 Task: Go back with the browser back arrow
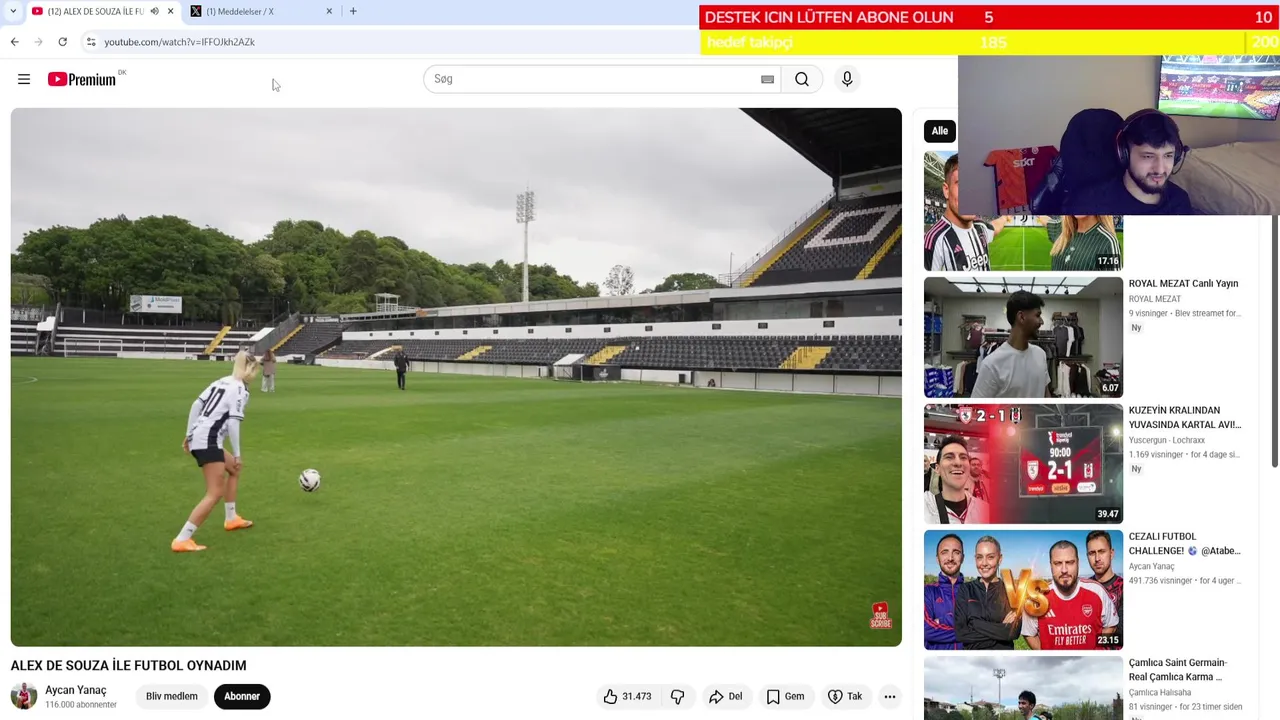15,42
